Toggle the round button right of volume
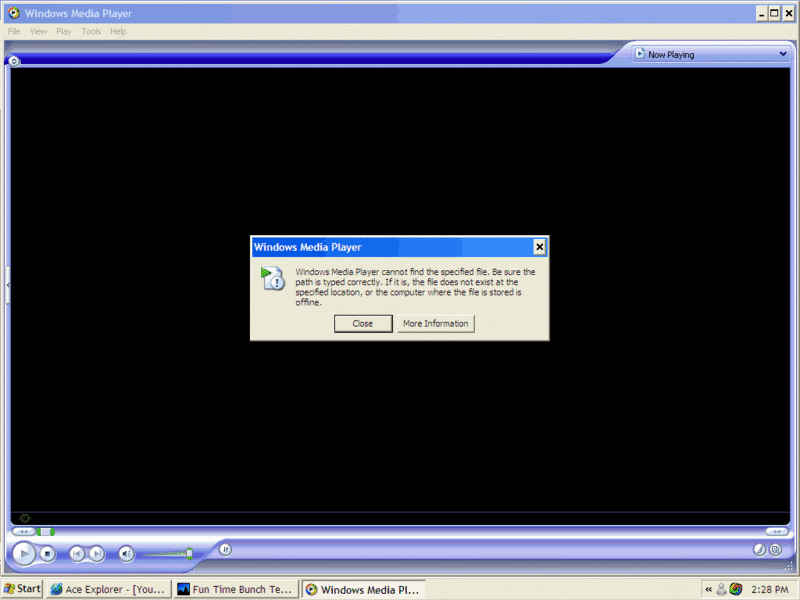 225,549
